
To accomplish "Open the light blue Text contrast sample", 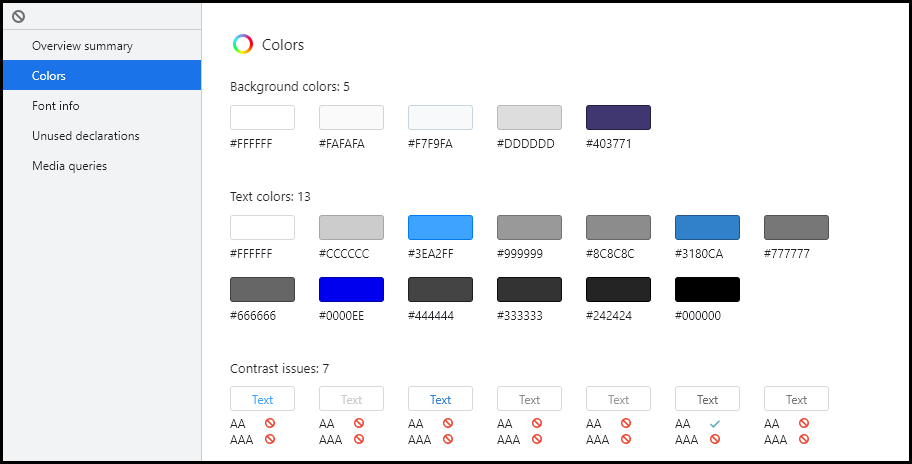I will (262, 399).
